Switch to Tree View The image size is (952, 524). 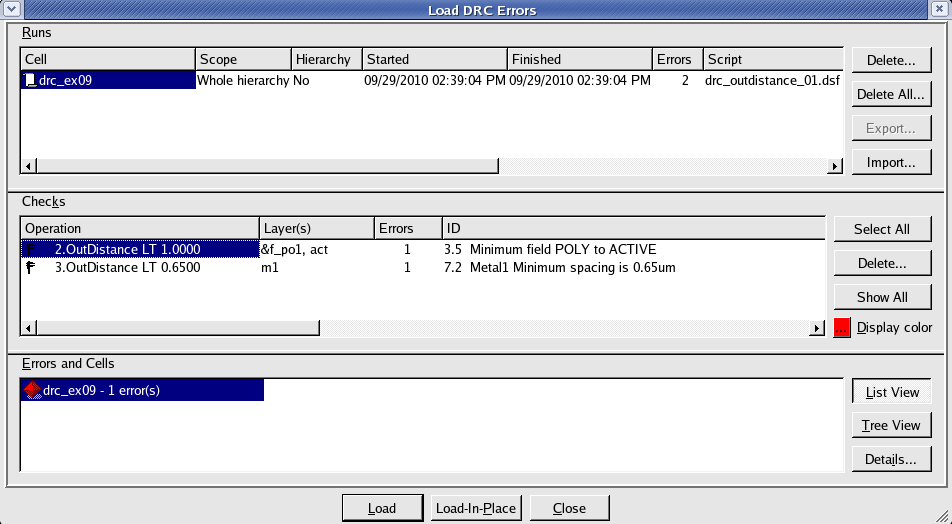[x=891, y=425]
